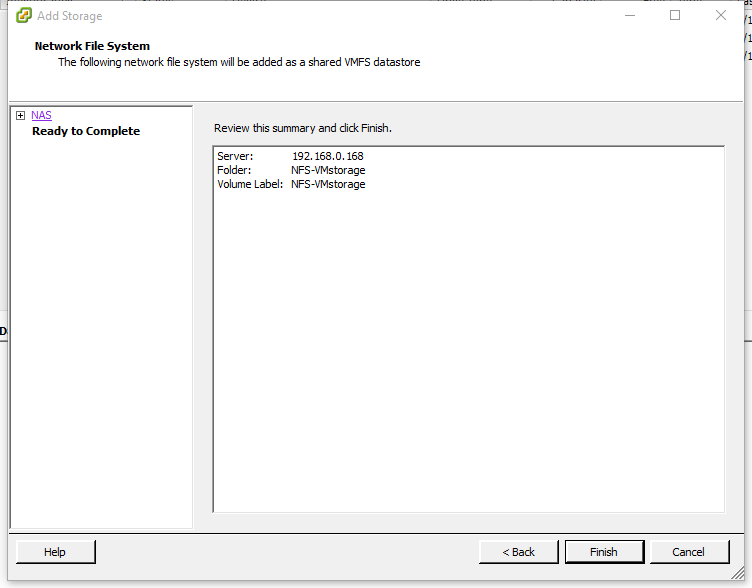Click blank area of wizard steps panel
The height and width of the screenshot is (588, 752).
point(100,330)
